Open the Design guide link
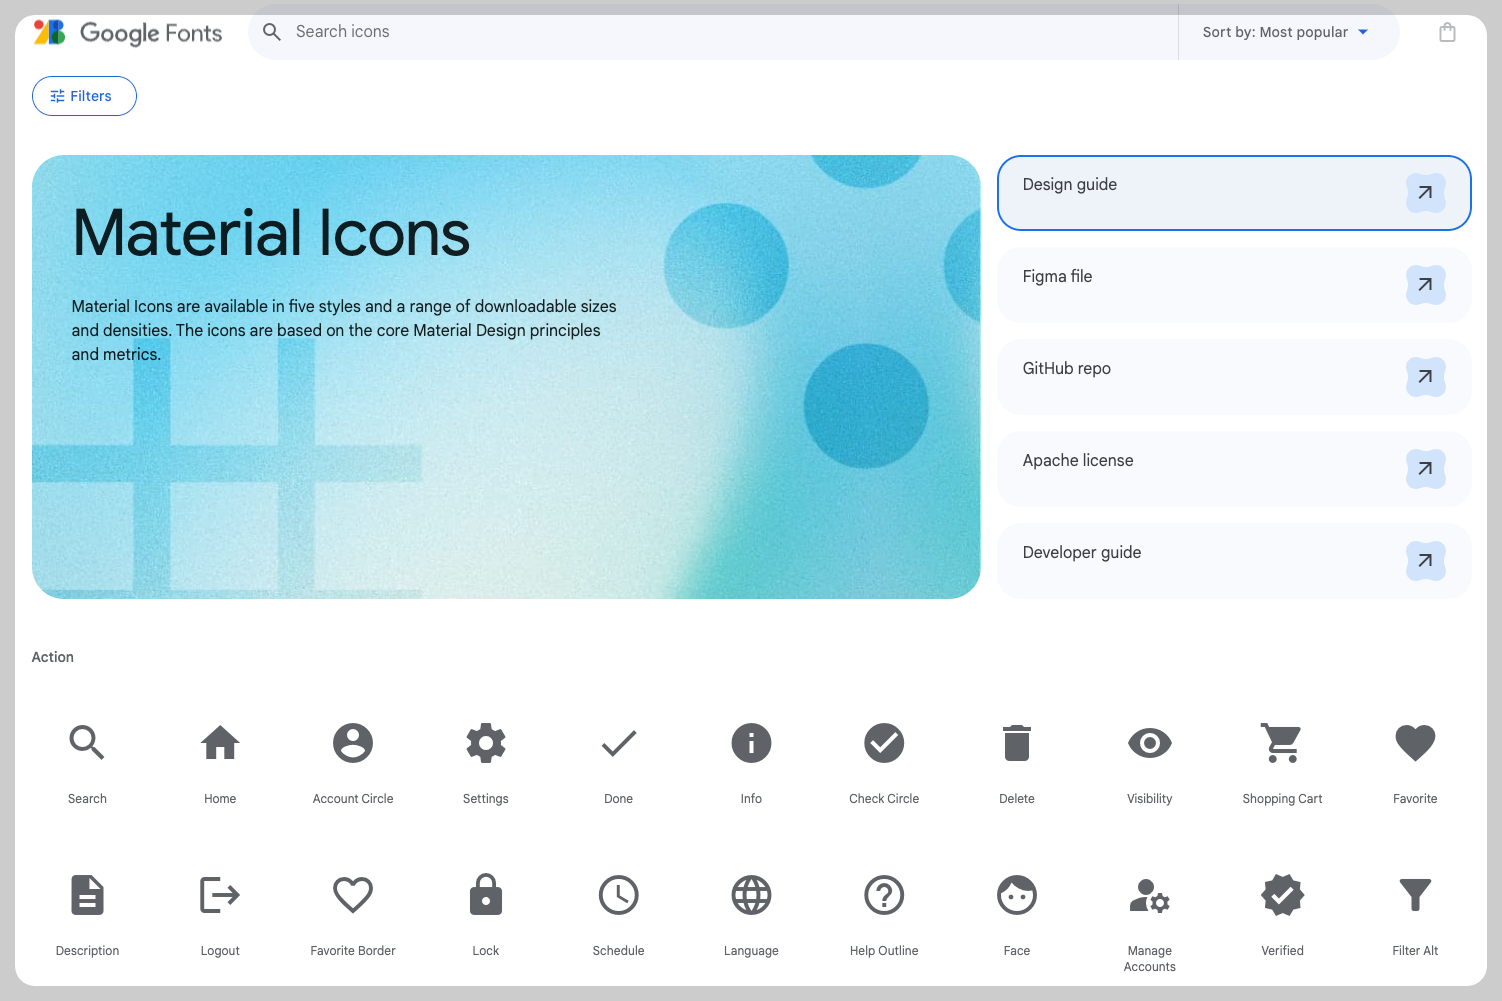 1234,193
